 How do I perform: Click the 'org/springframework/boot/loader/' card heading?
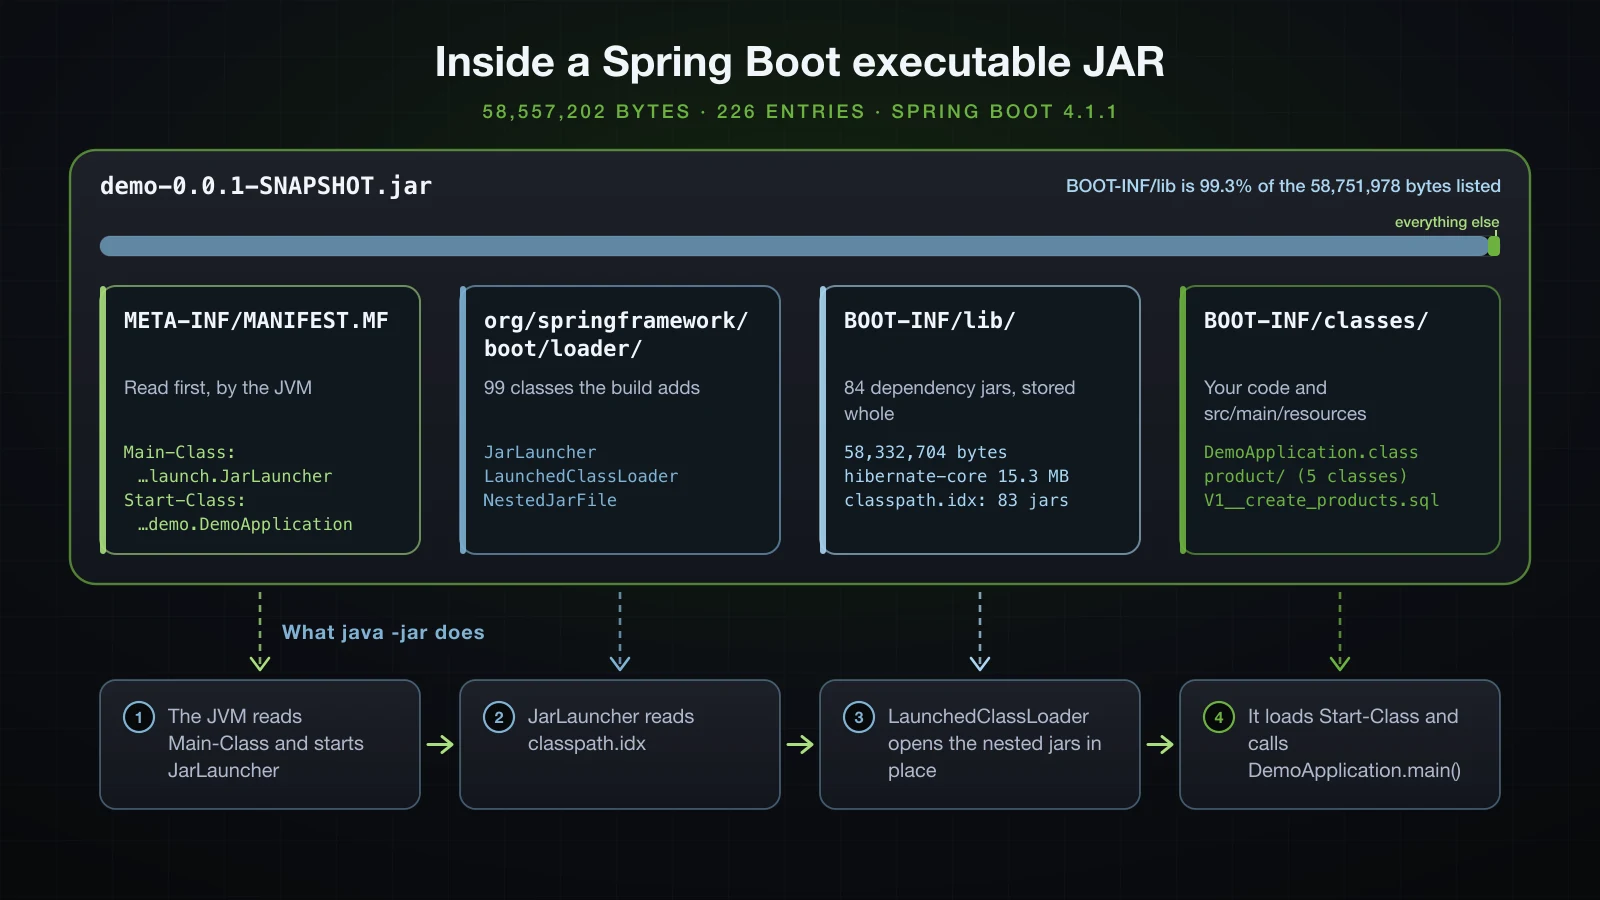pos(616,335)
